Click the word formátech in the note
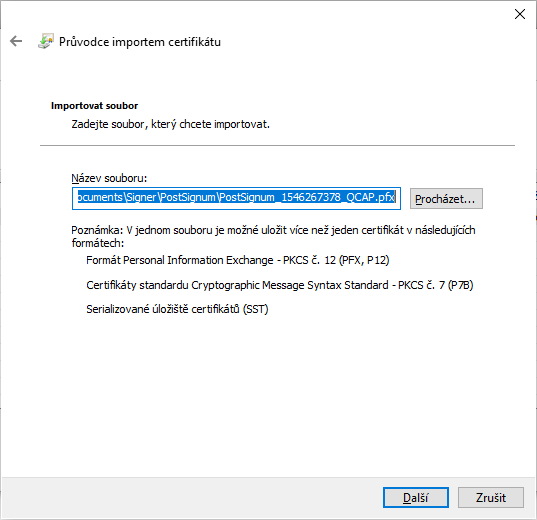Viewport: 537px width, 520px height. tap(98, 243)
